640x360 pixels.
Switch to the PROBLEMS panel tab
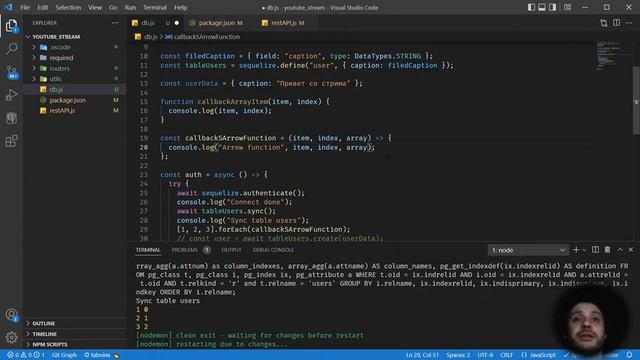pos(191,250)
